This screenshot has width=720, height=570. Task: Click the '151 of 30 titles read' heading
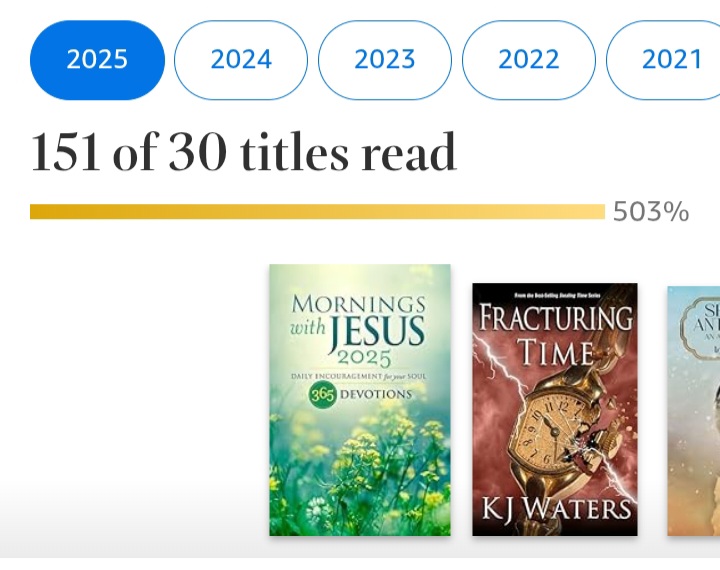243,153
